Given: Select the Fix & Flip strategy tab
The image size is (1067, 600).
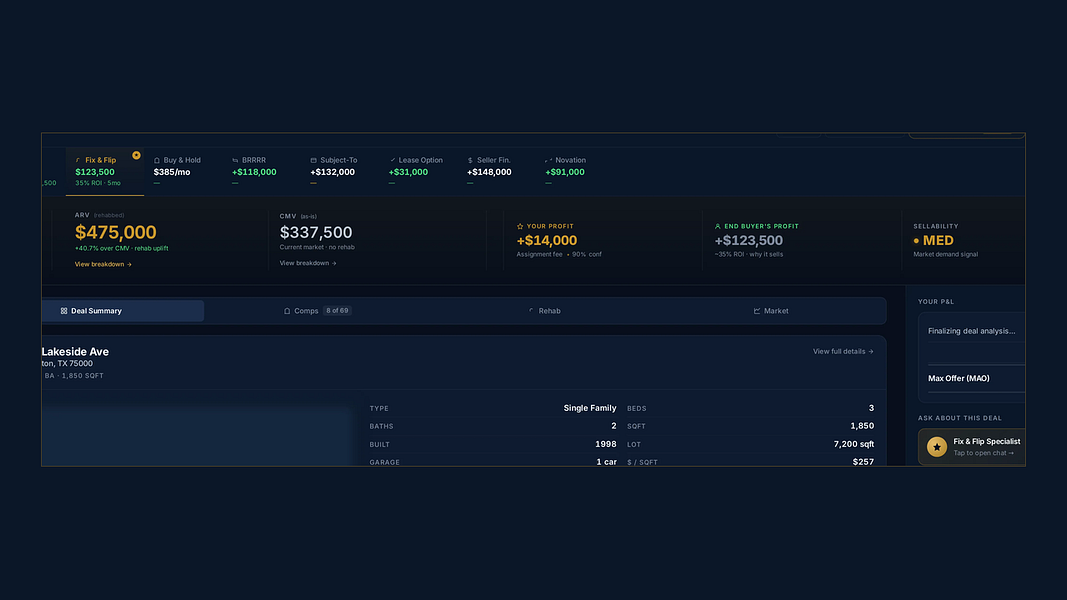Looking at the screenshot, I should point(105,171).
